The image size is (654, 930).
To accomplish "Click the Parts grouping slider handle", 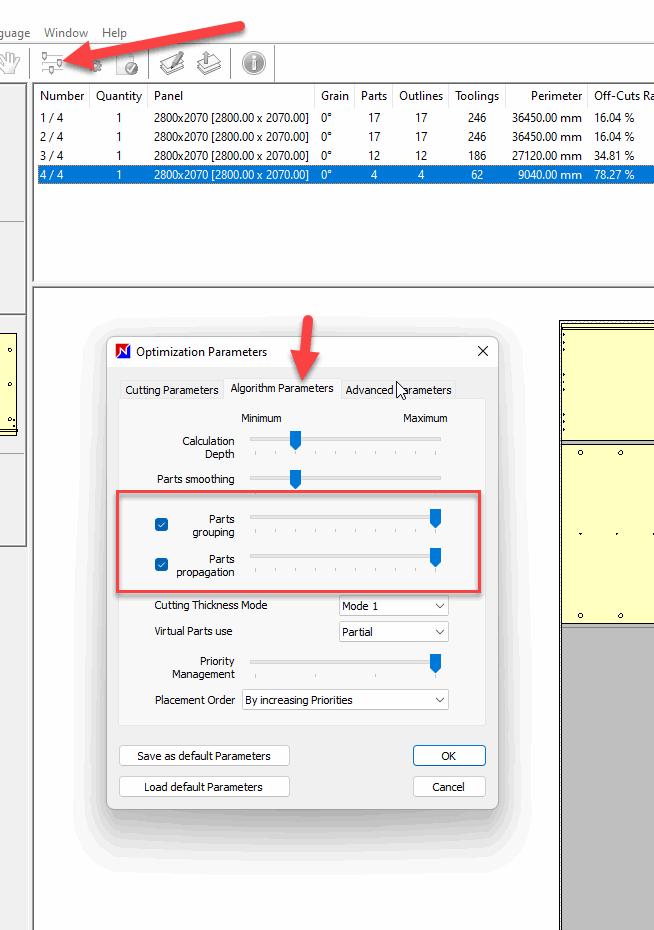I will (435, 518).
